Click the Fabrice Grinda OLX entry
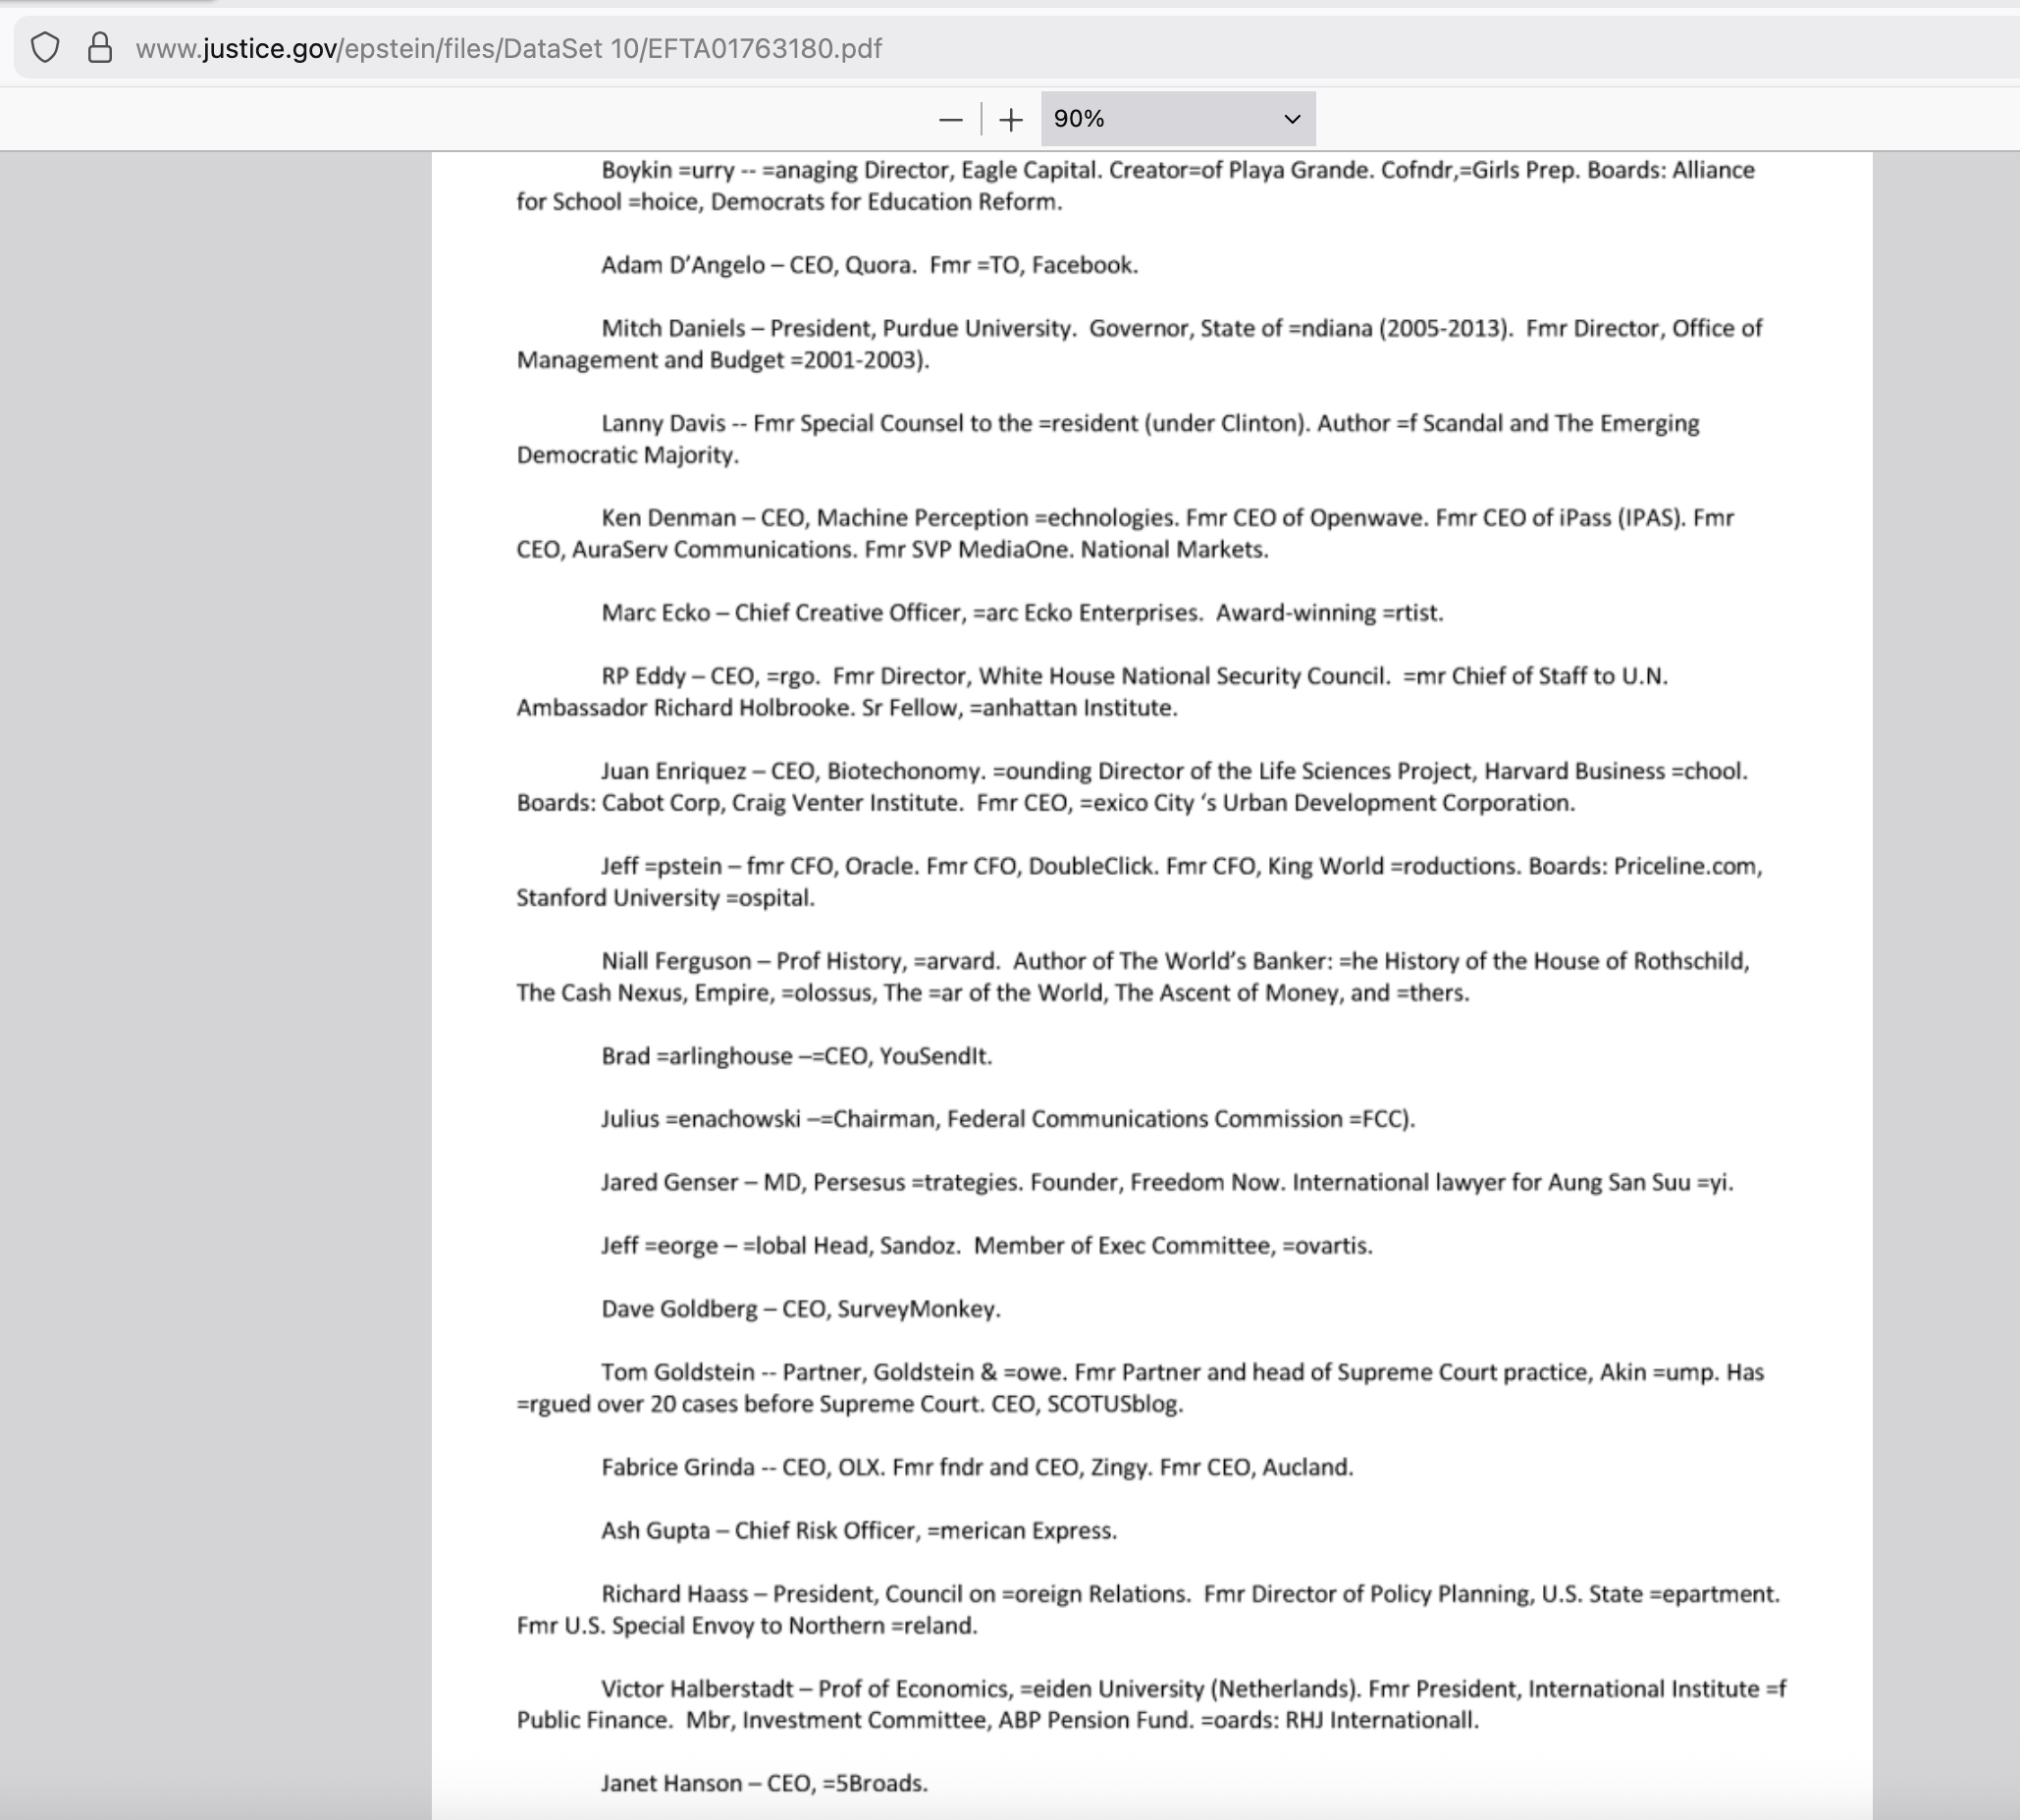Image resolution: width=2020 pixels, height=1820 pixels. click(976, 1467)
